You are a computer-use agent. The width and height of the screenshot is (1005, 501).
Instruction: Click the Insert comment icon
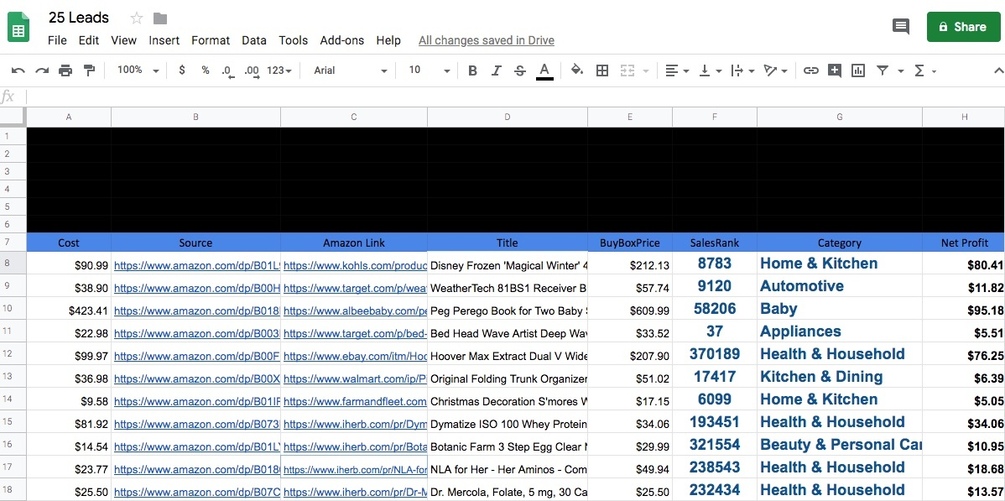click(x=834, y=70)
